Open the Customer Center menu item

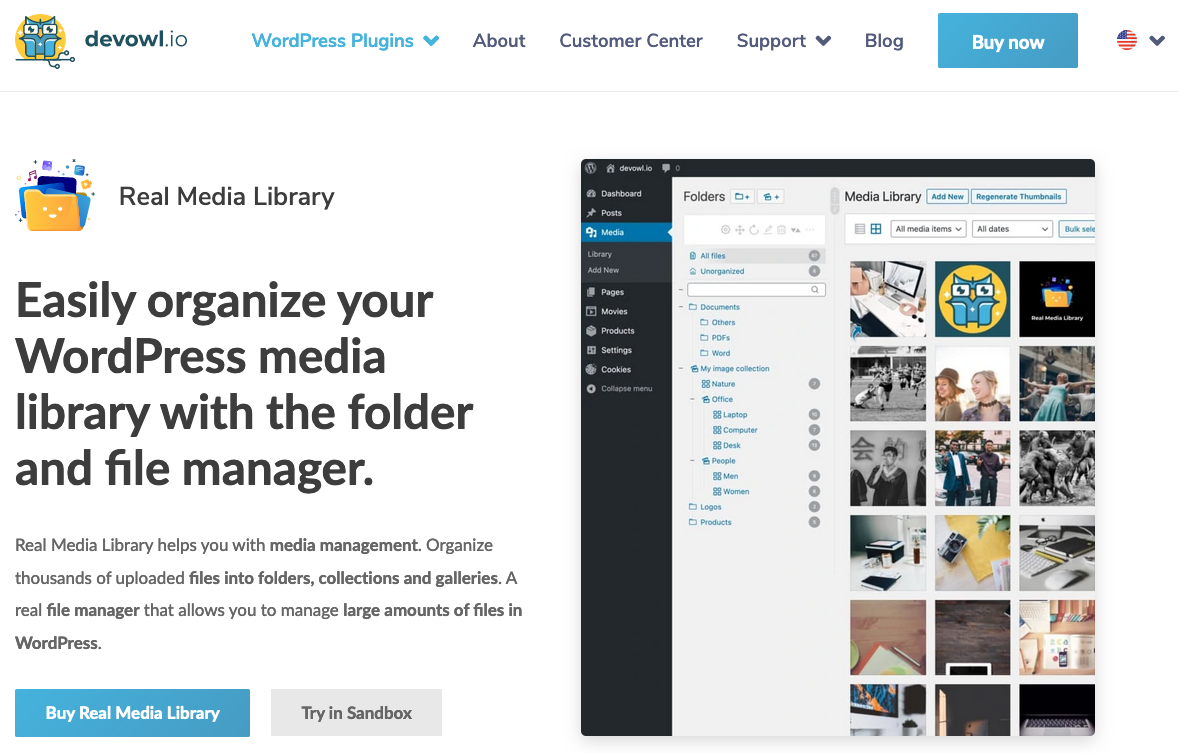(x=630, y=41)
